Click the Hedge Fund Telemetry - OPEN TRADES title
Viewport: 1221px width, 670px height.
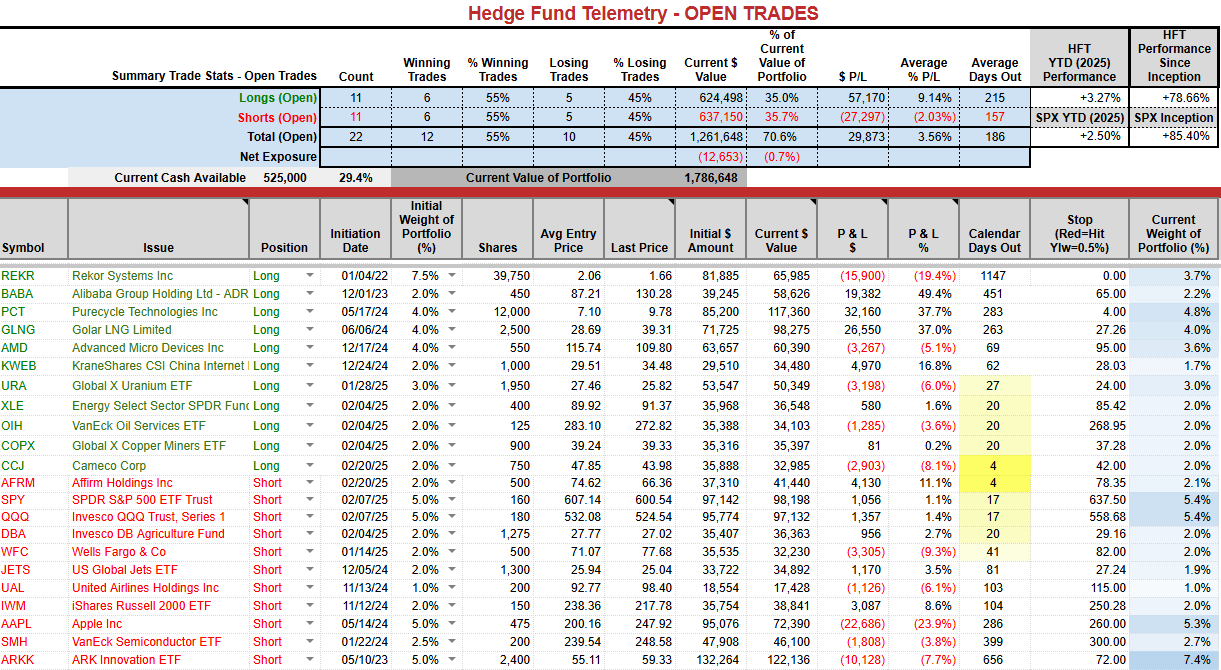[x=643, y=13]
